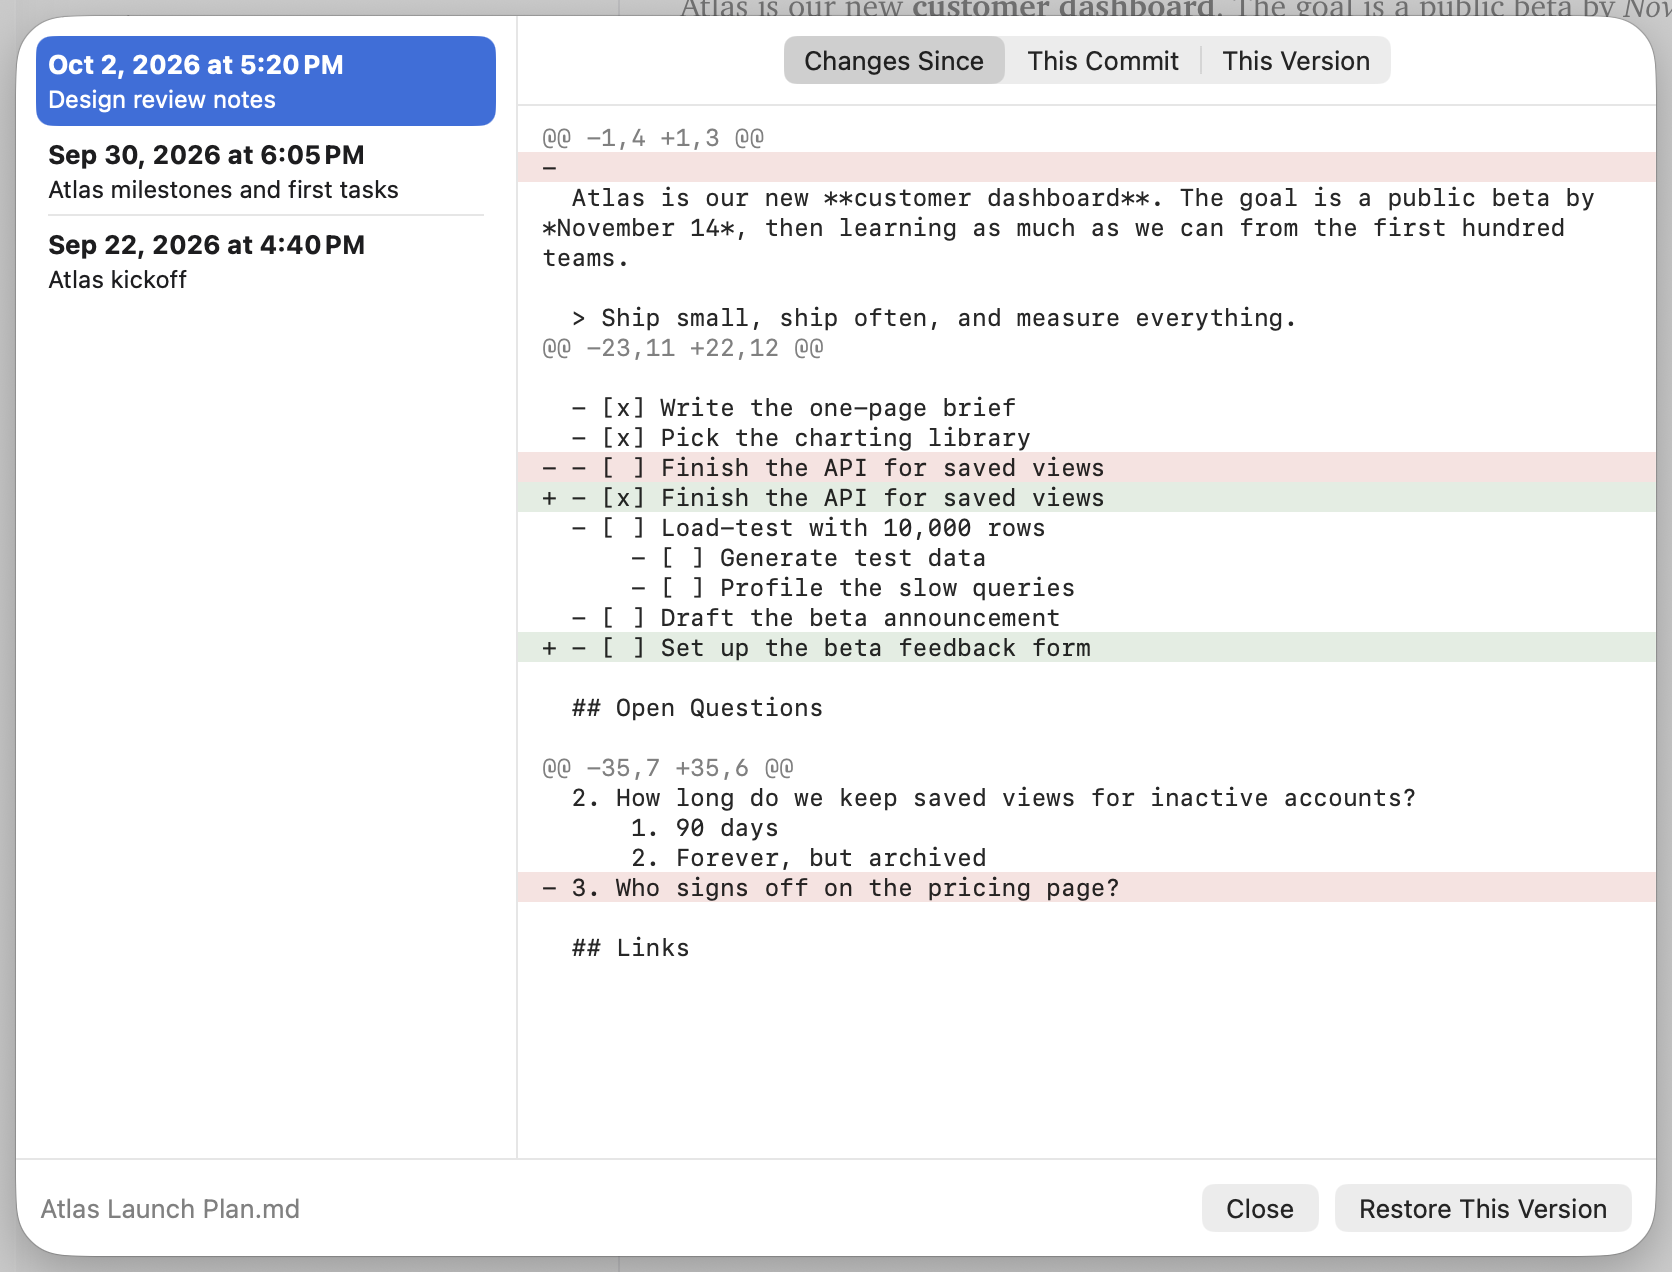This screenshot has height=1272, width=1672.
Task: Select the Sep 30 Atlas milestones version
Action: 266,171
